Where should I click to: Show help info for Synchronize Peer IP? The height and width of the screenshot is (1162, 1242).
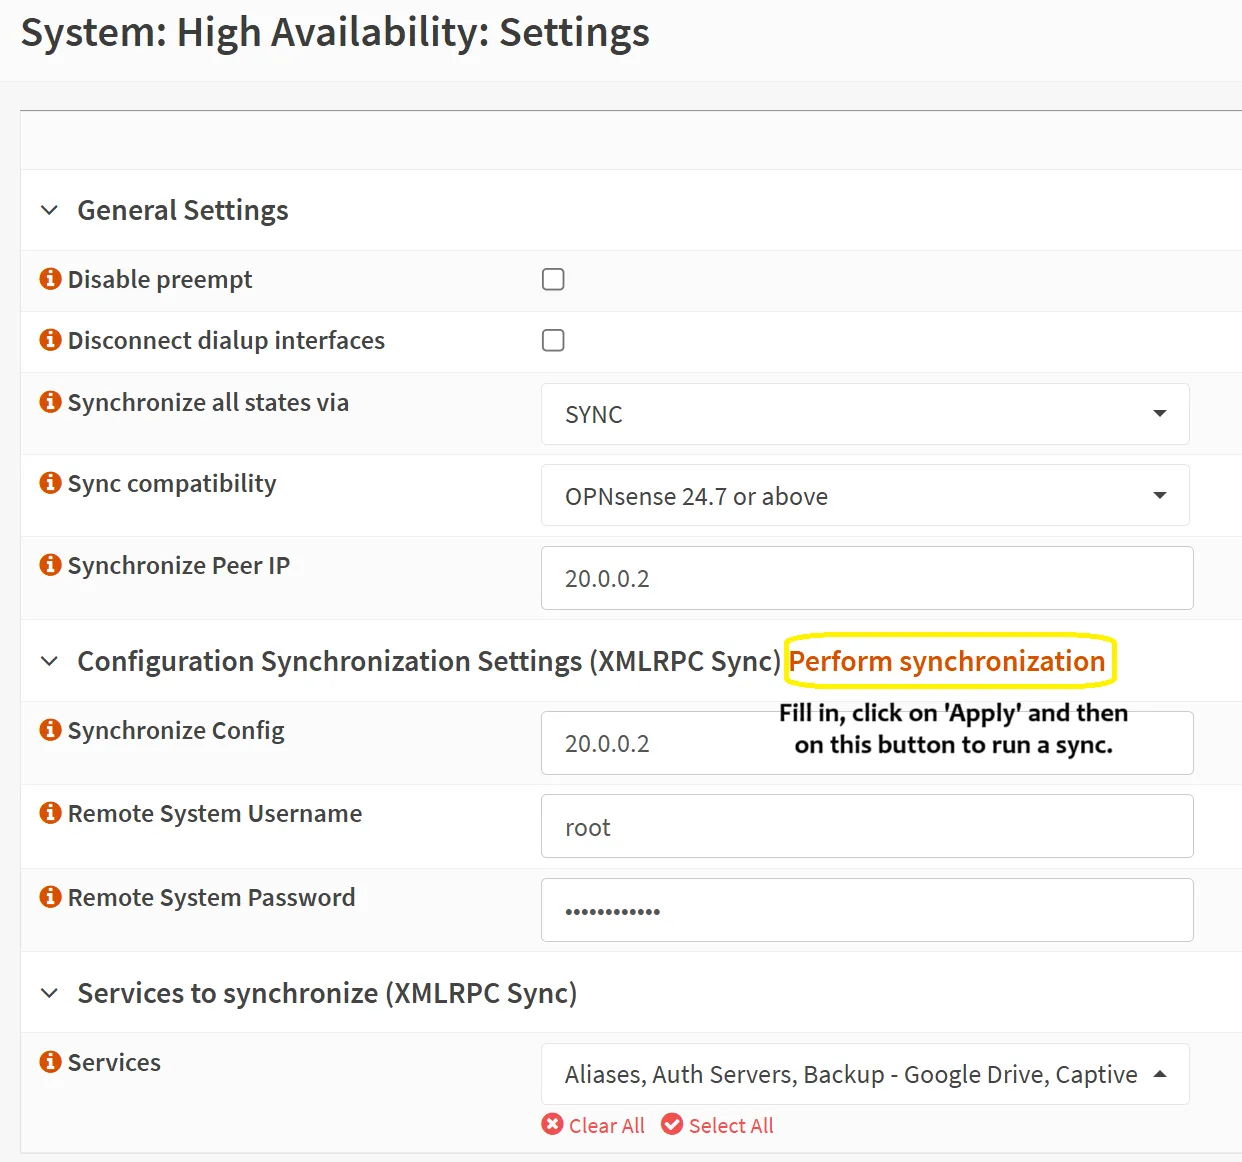tap(50, 565)
